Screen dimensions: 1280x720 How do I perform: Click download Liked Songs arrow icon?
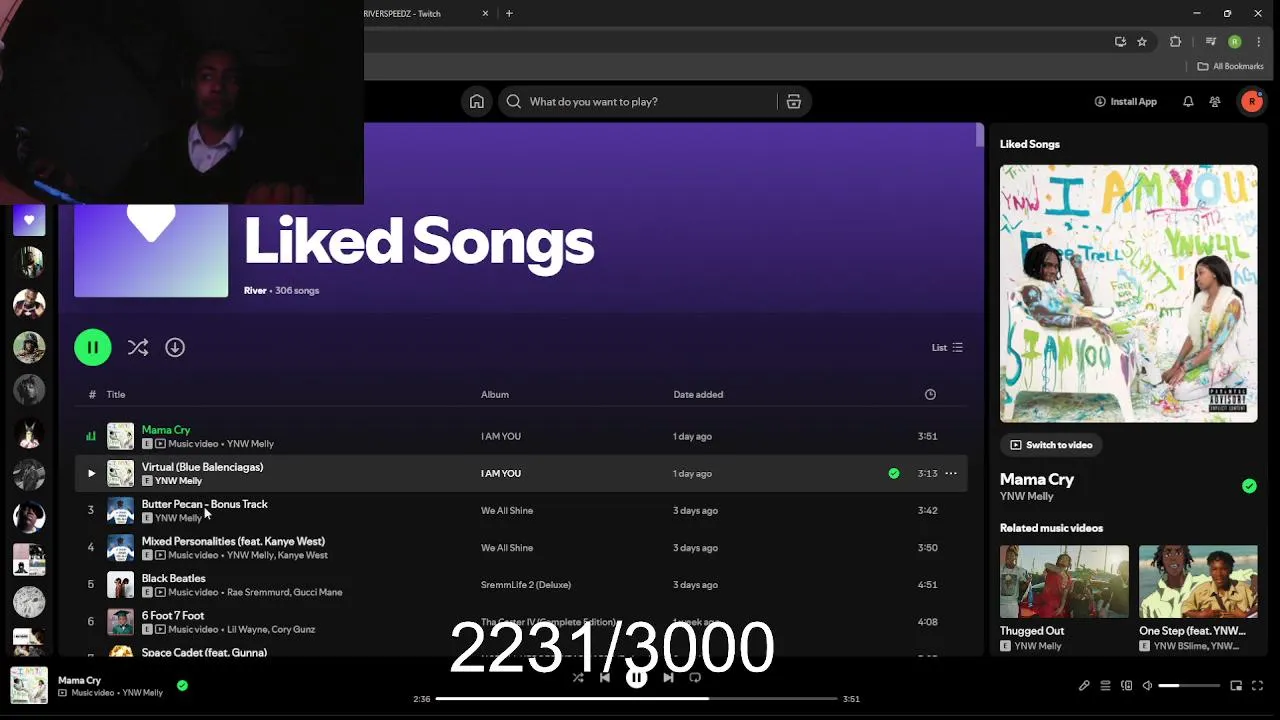click(x=175, y=347)
